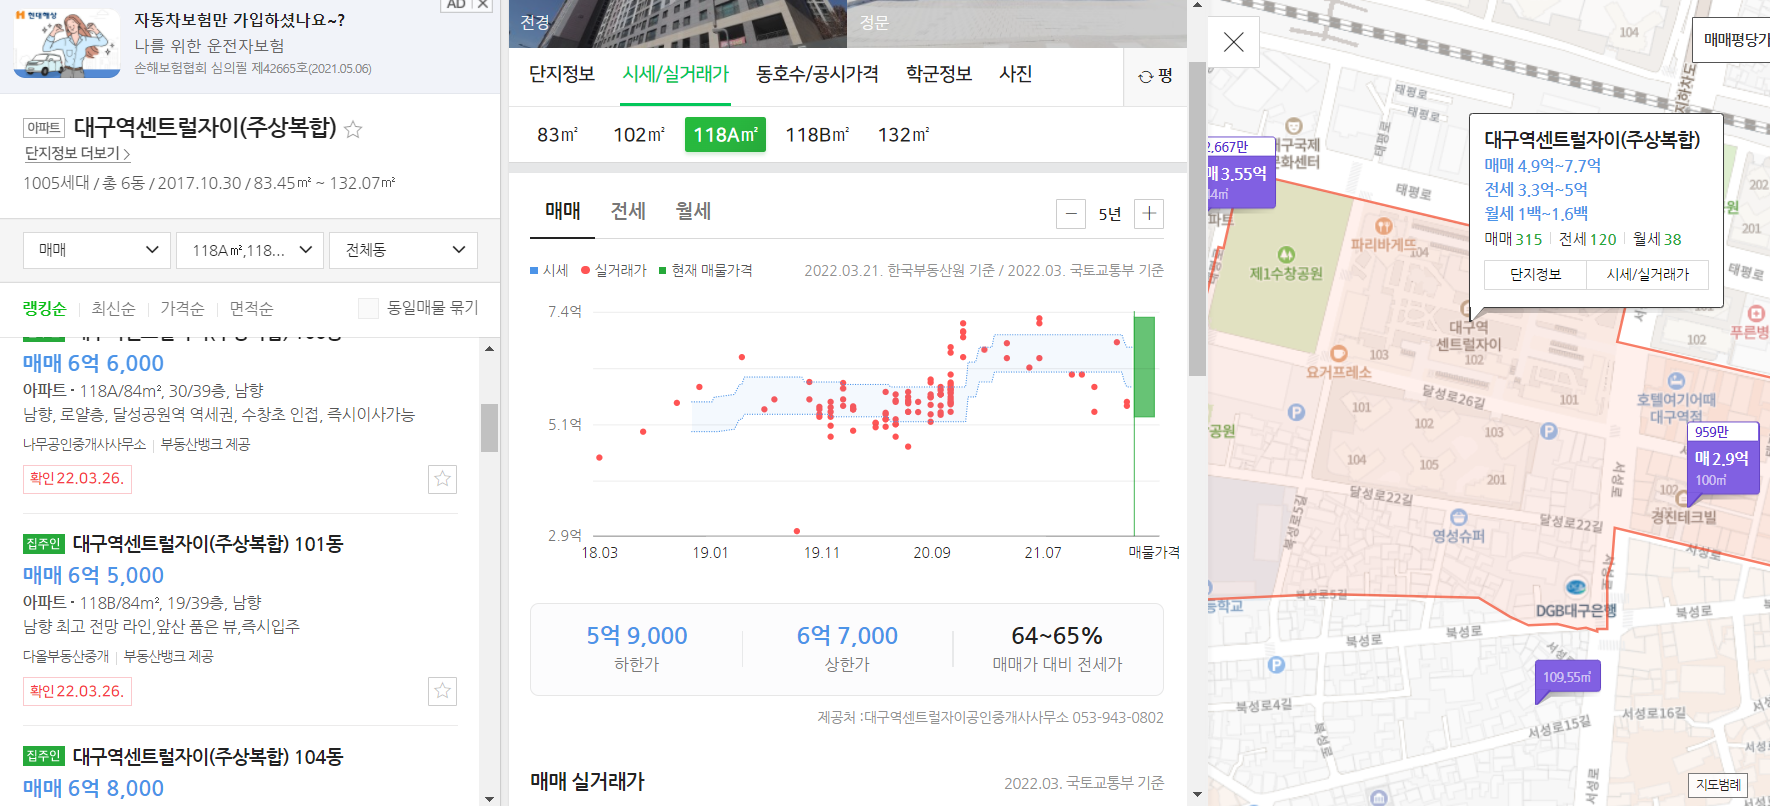Open the 매매 6억 6,000 listing
Image resolution: width=1770 pixels, height=806 pixels.
(x=93, y=363)
